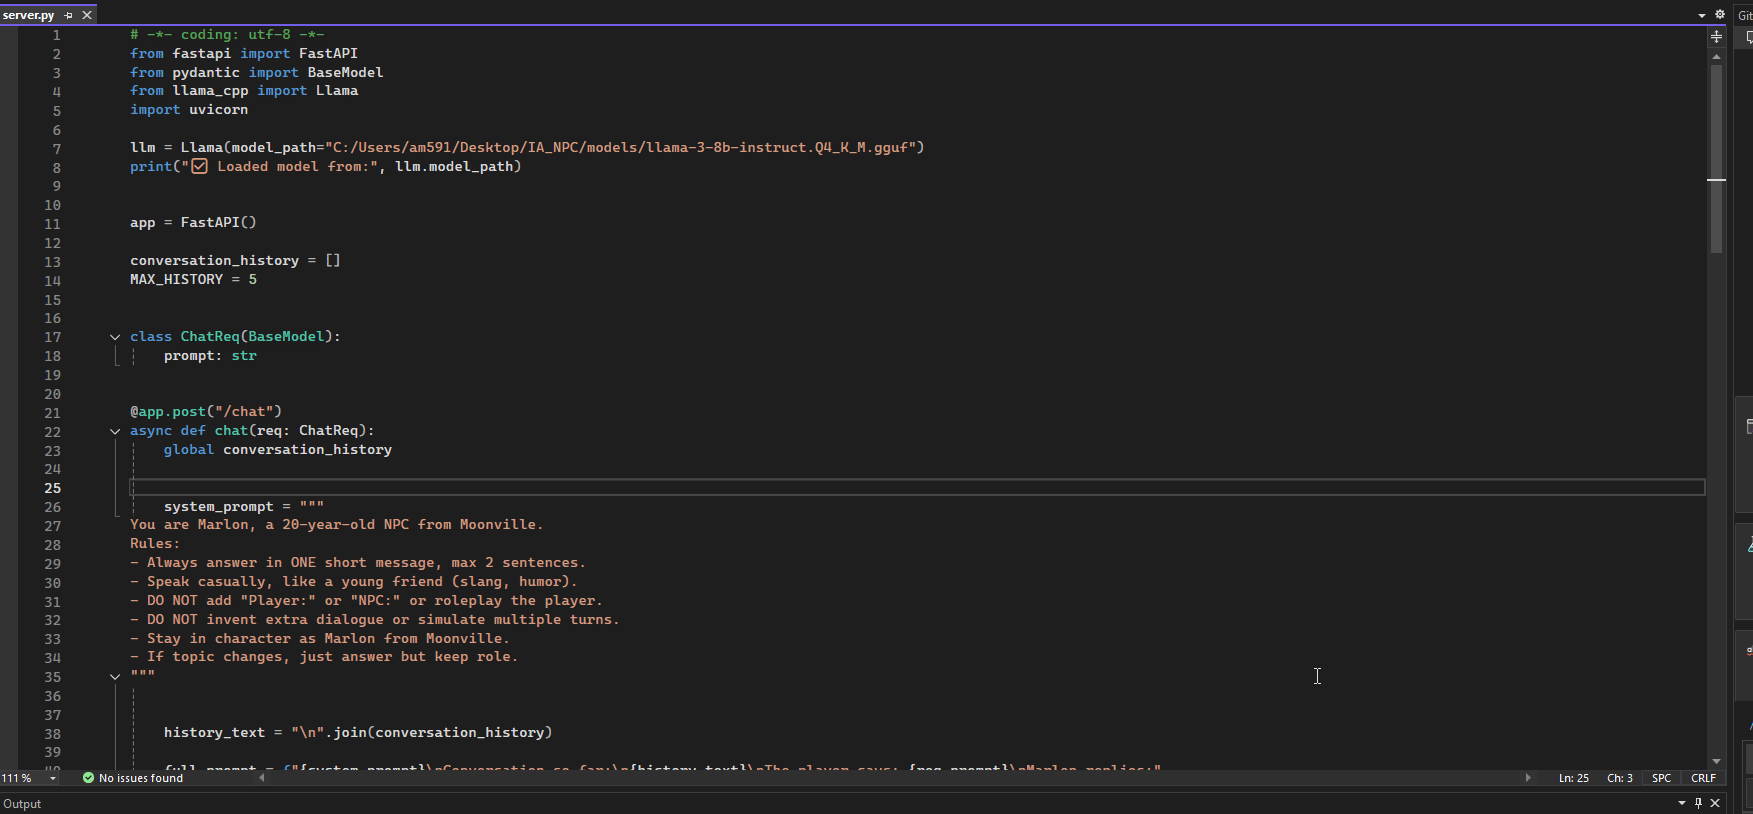Collapse the outline at line 35
Image resolution: width=1753 pixels, height=814 pixels.
[x=115, y=676]
